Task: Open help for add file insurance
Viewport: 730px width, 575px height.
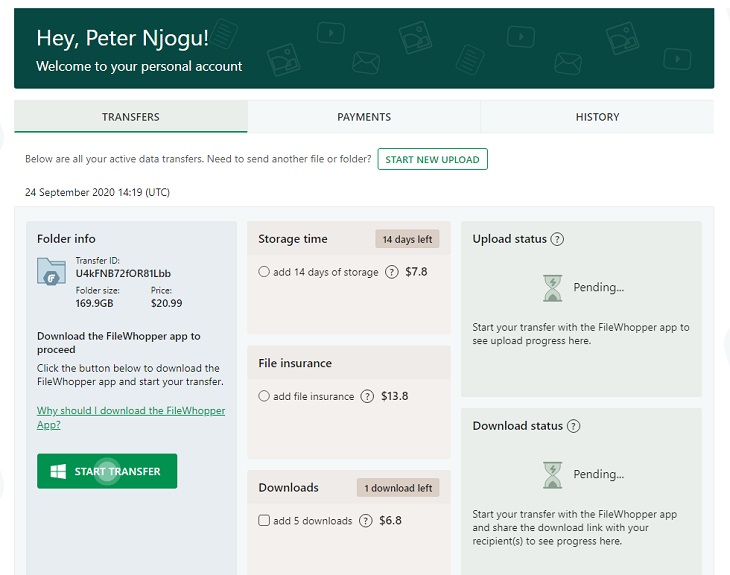Action: click(x=367, y=396)
